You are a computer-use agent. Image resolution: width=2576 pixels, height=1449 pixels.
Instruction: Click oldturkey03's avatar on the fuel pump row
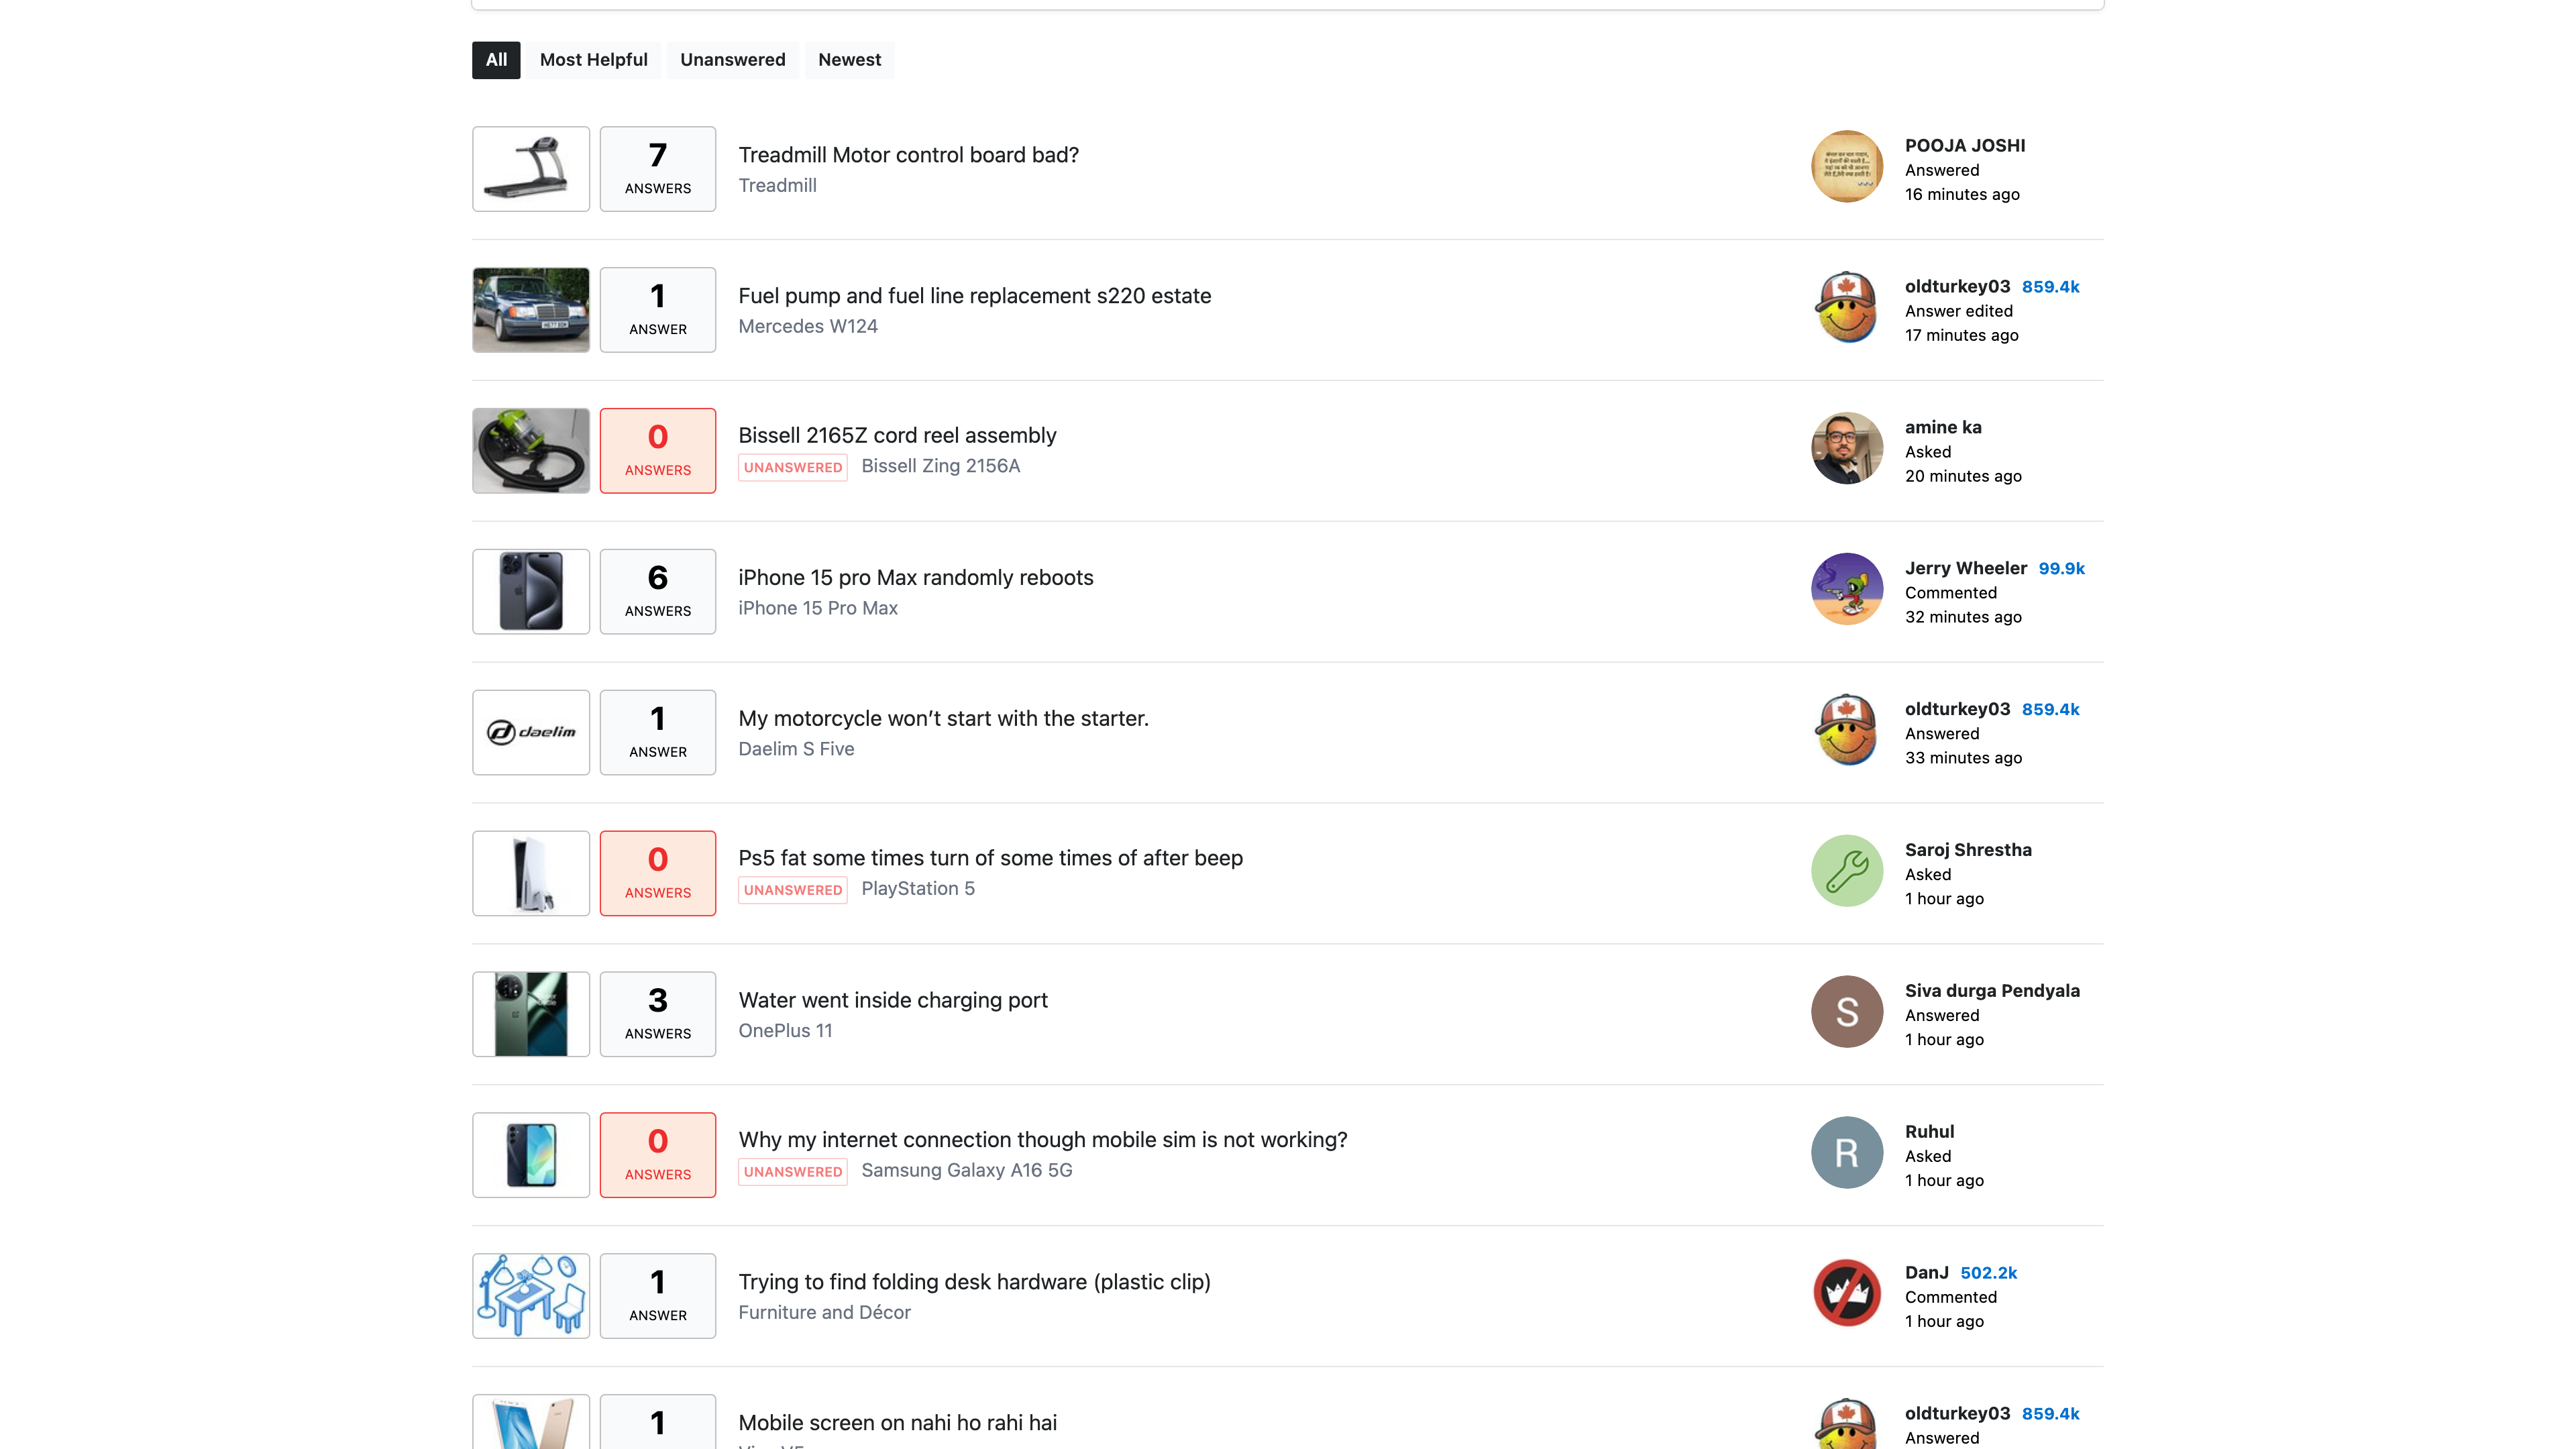(x=1847, y=308)
